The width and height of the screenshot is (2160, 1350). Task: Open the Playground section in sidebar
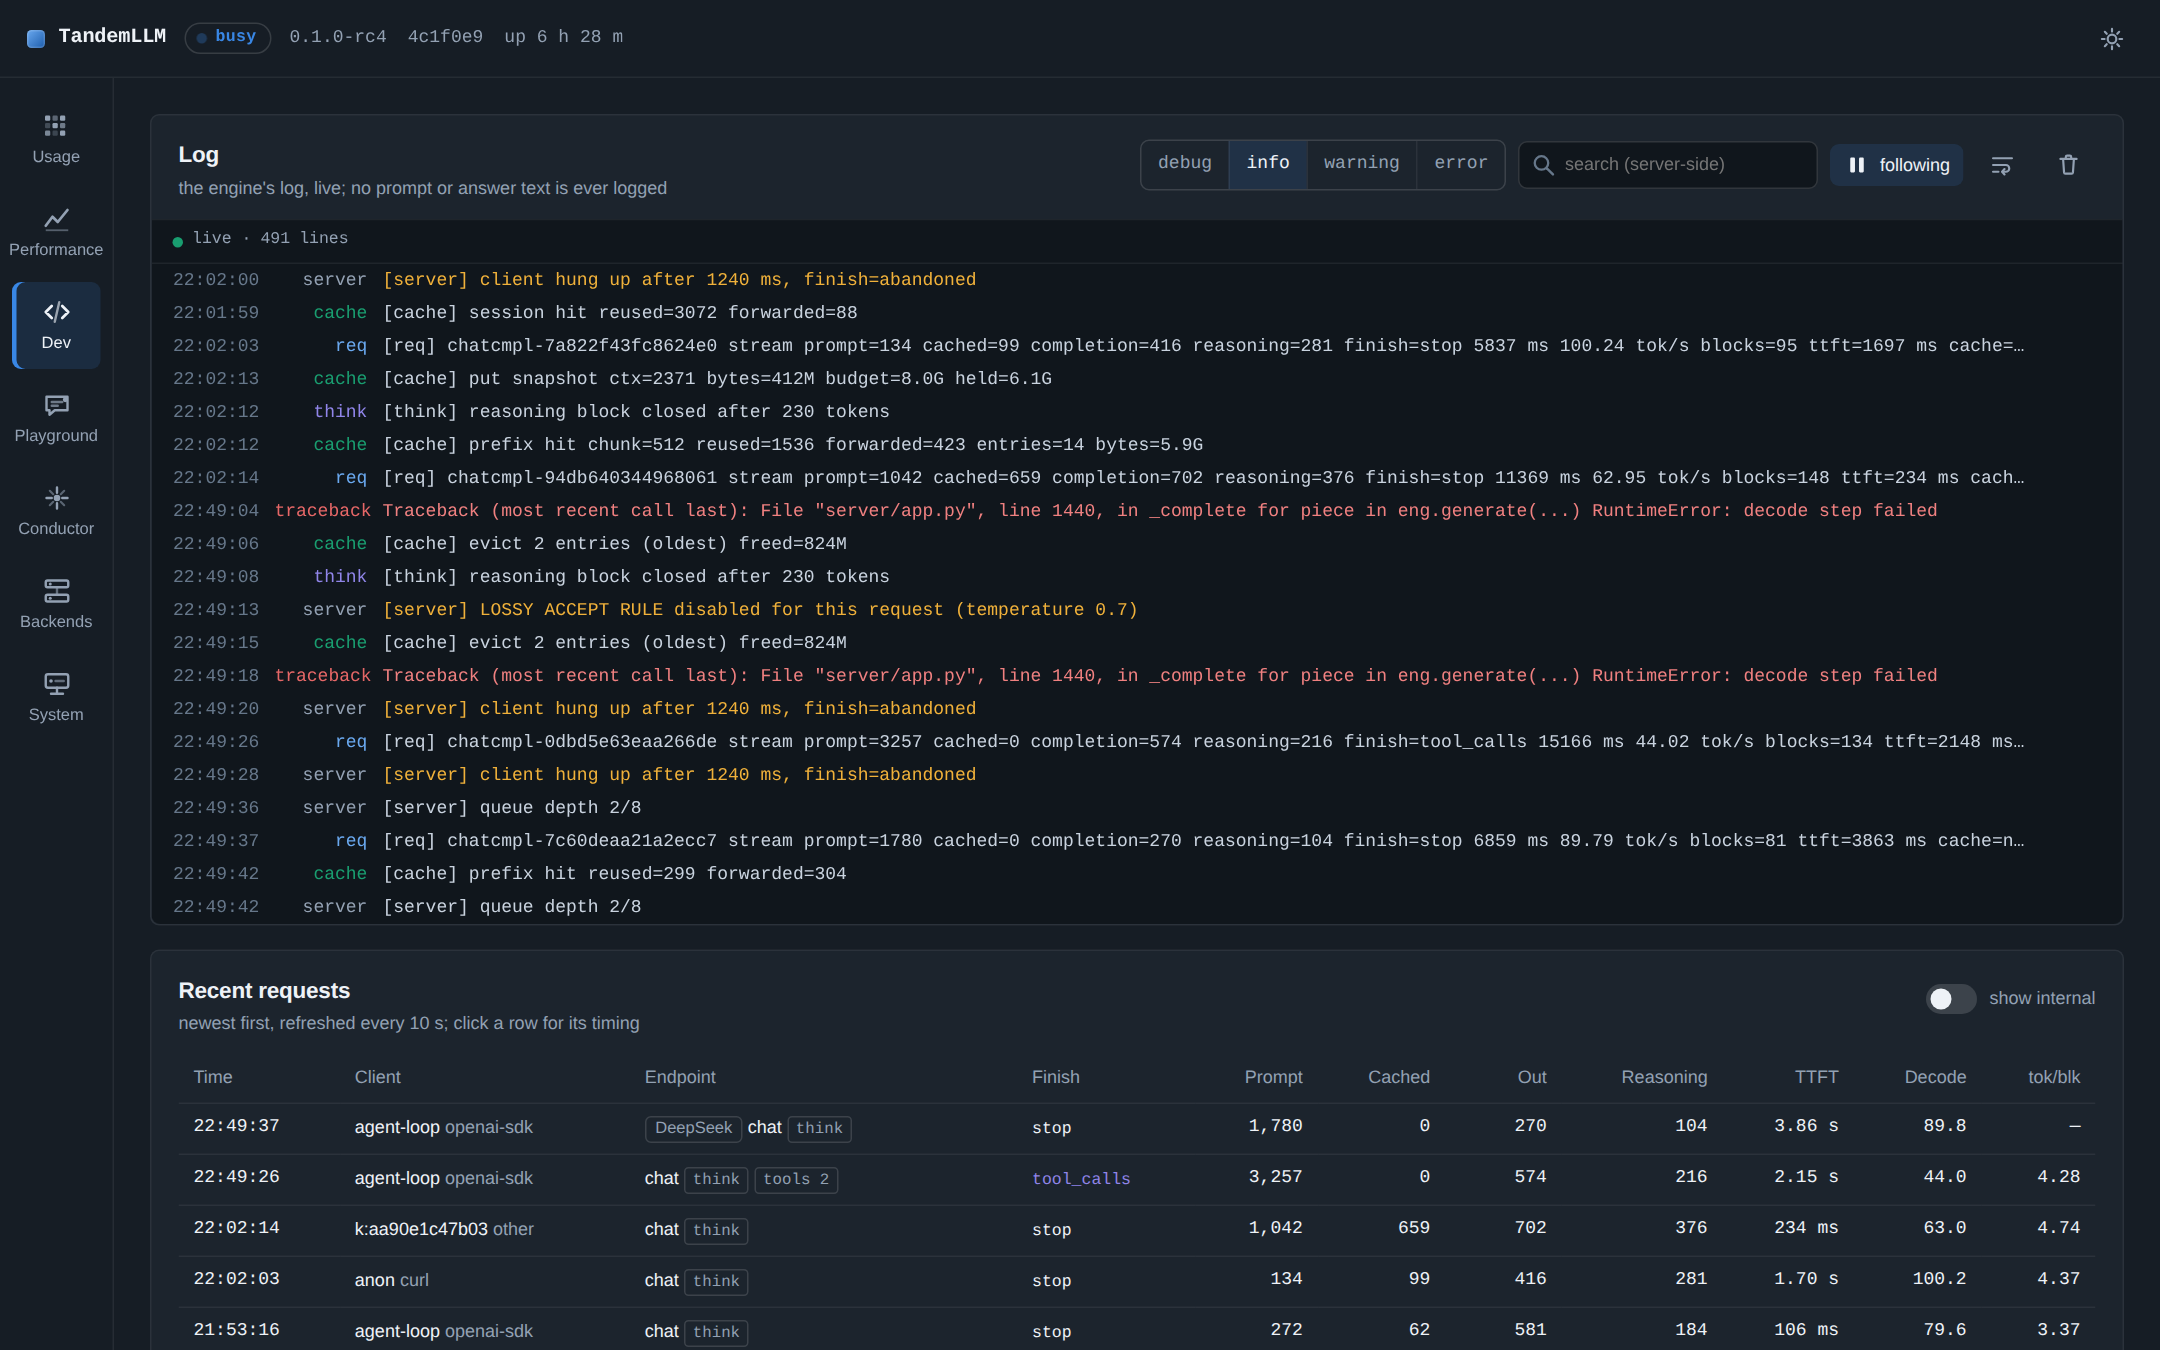tap(56, 418)
